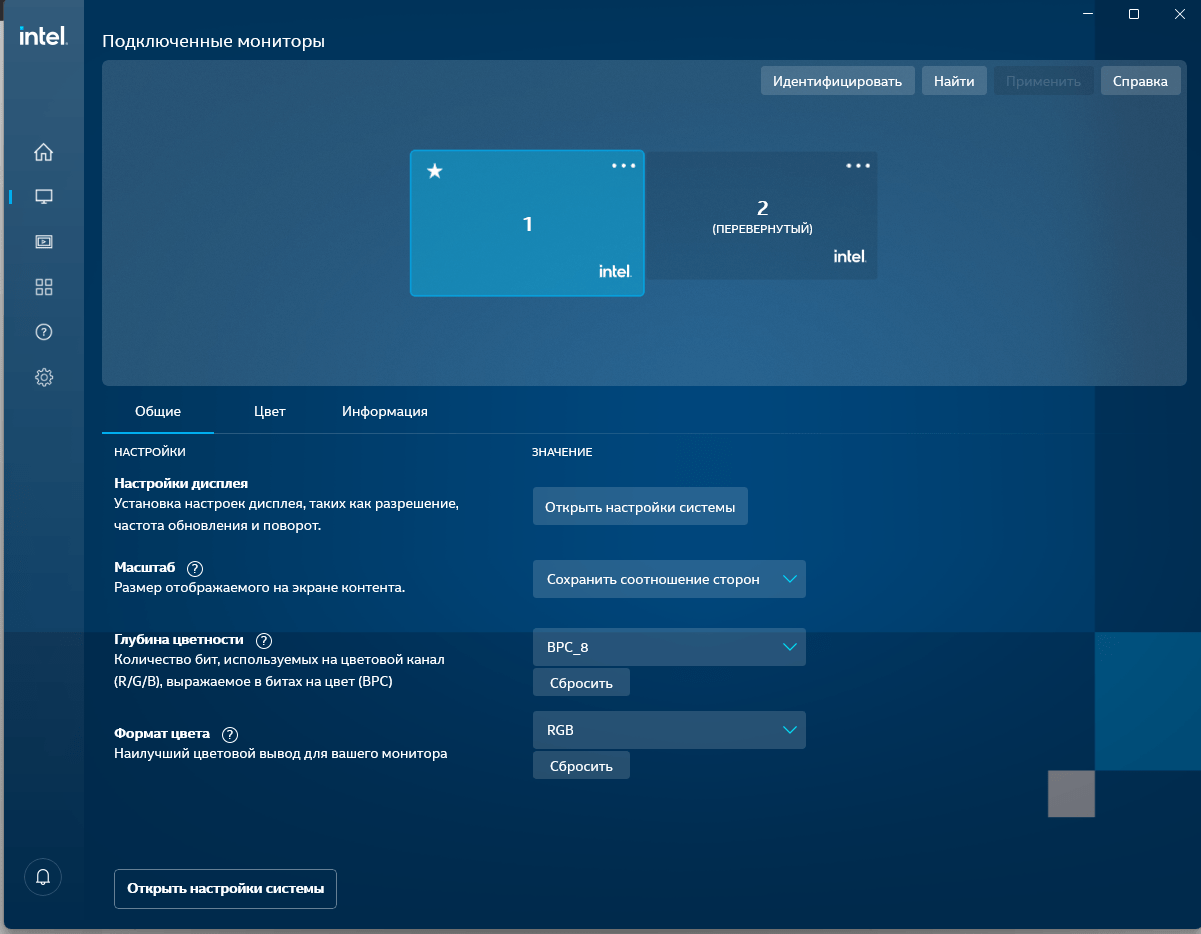The width and height of the screenshot is (1201, 934).
Task: Open the notifications bell icon
Action: click(x=43, y=877)
